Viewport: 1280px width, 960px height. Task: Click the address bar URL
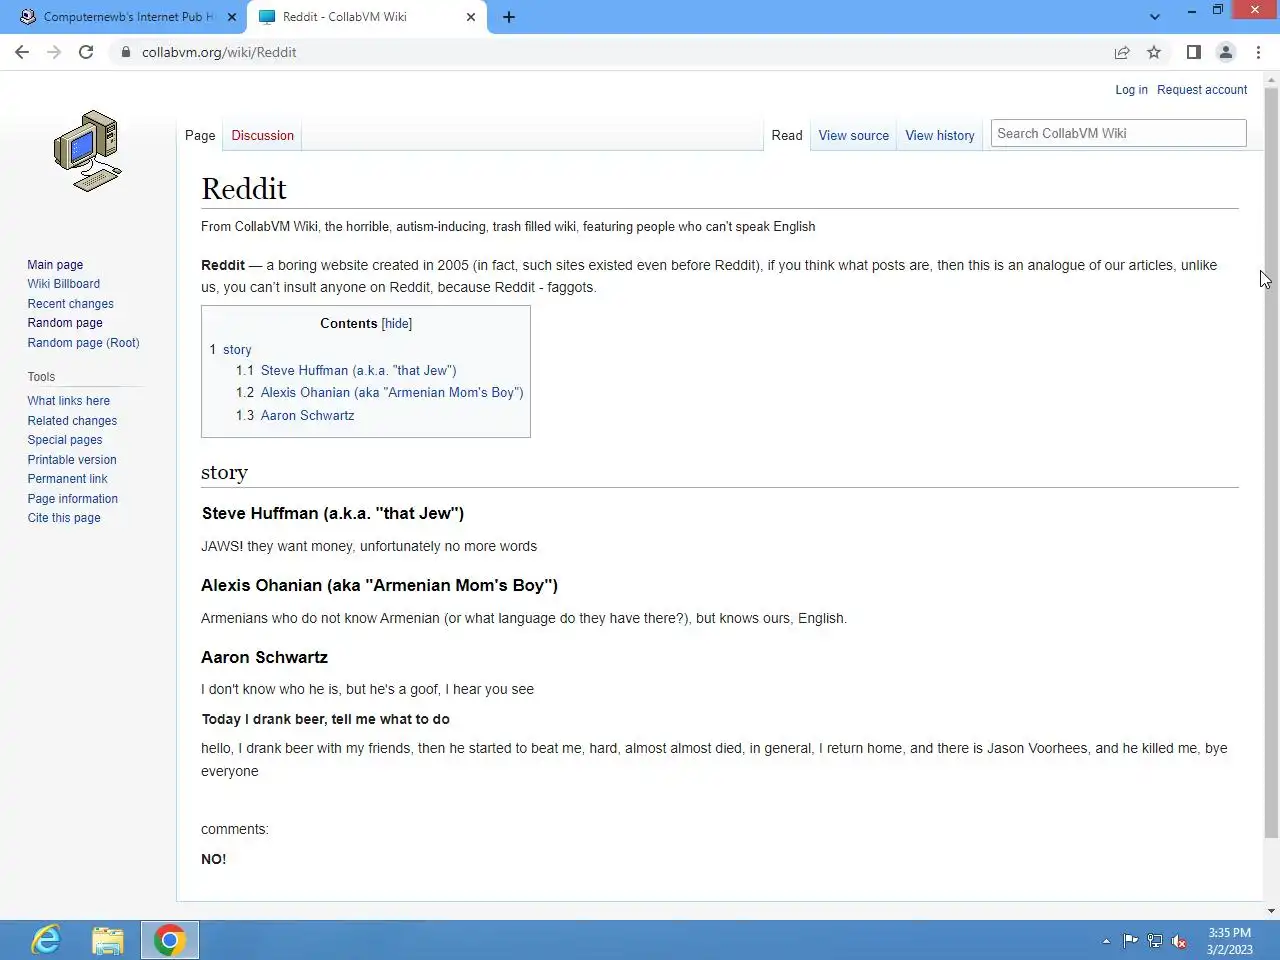pos(219,52)
